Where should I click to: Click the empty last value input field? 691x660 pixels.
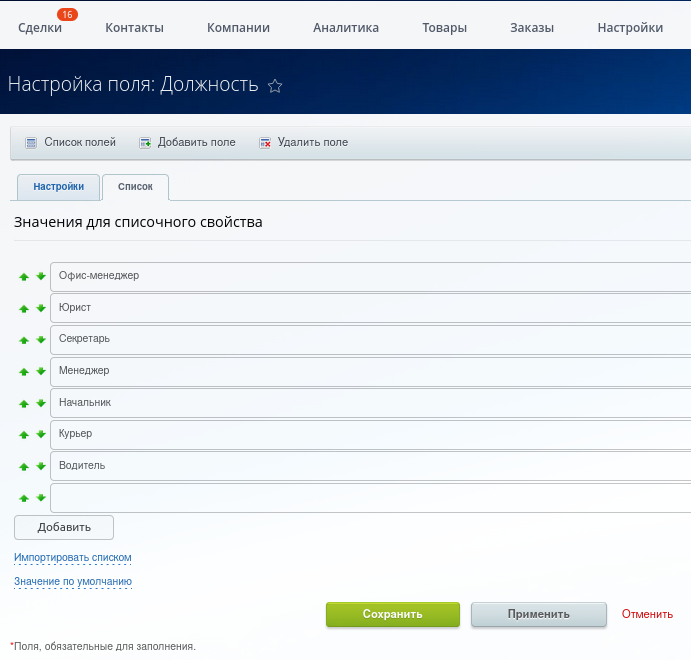(x=370, y=498)
